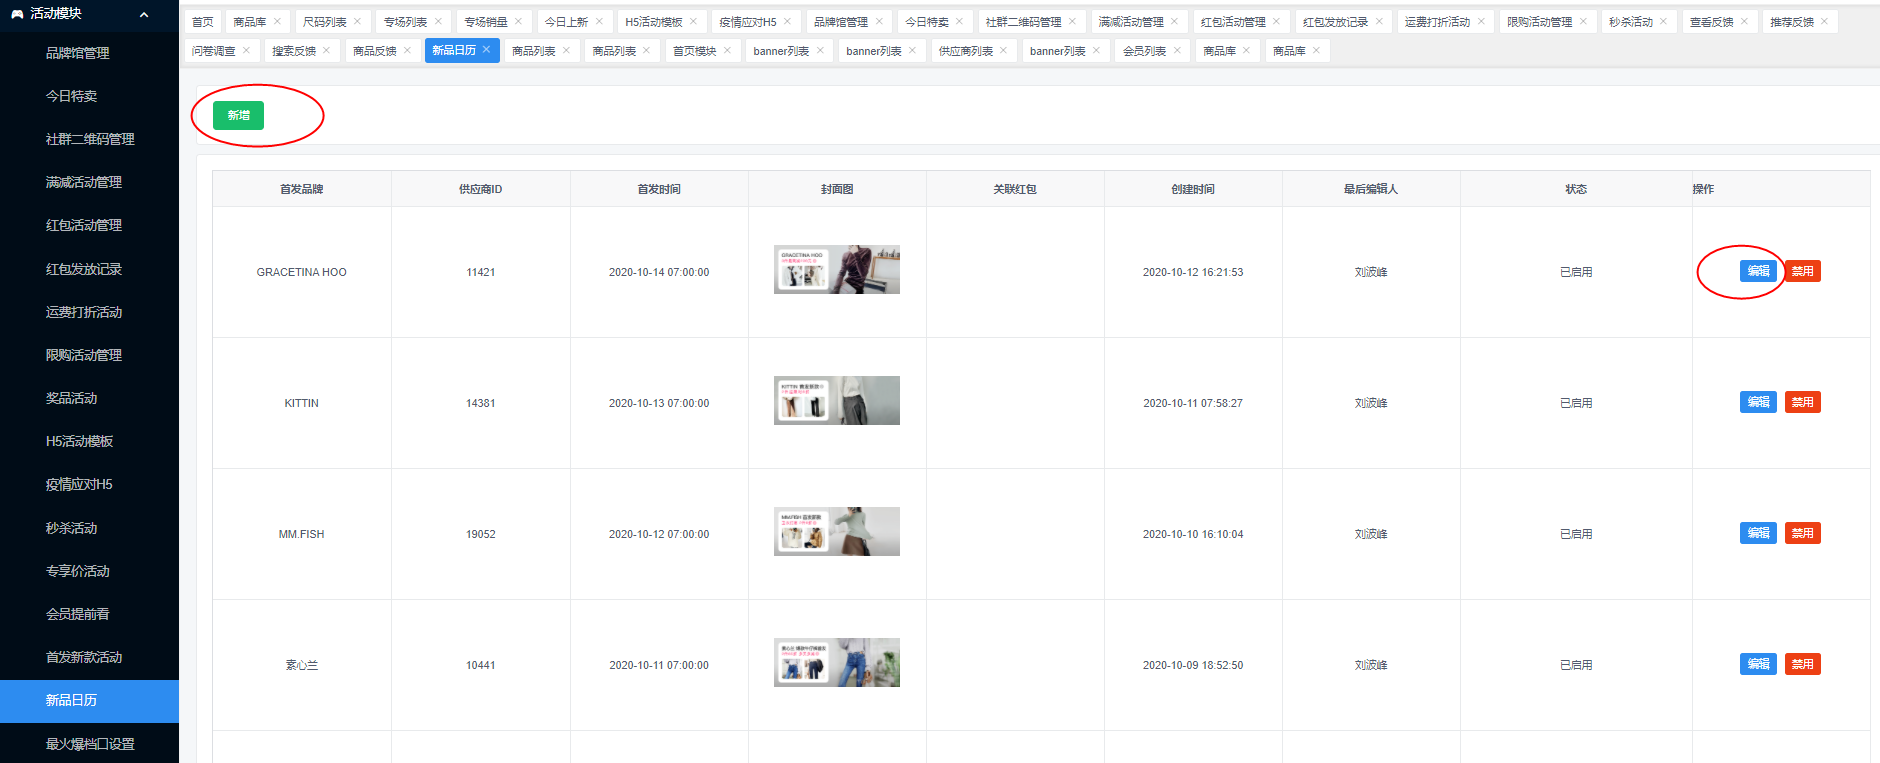Disable the GRACETINA HOO entry
The image size is (1880, 763).
click(x=1802, y=271)
